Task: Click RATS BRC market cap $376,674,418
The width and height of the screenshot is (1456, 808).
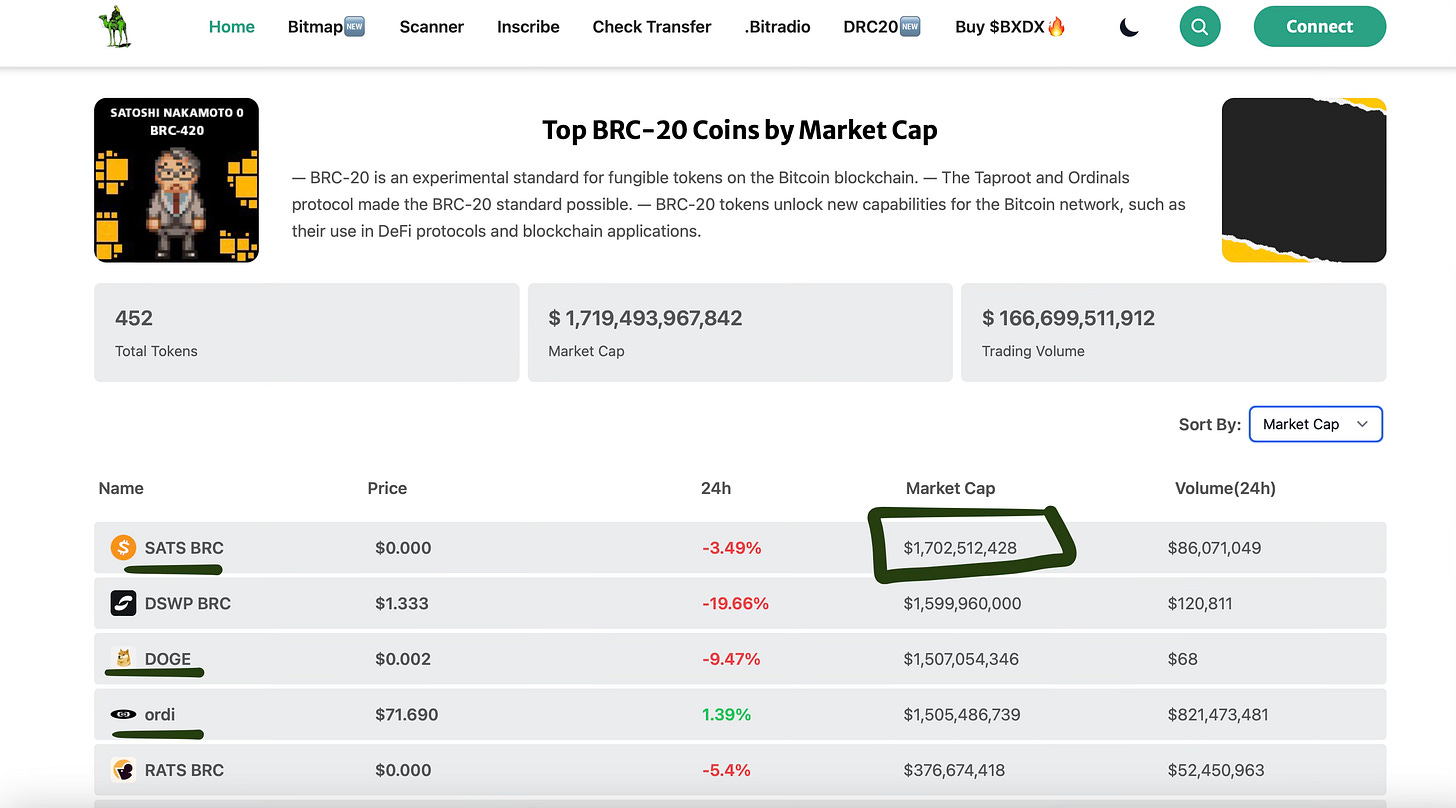Action: point(954,770)
